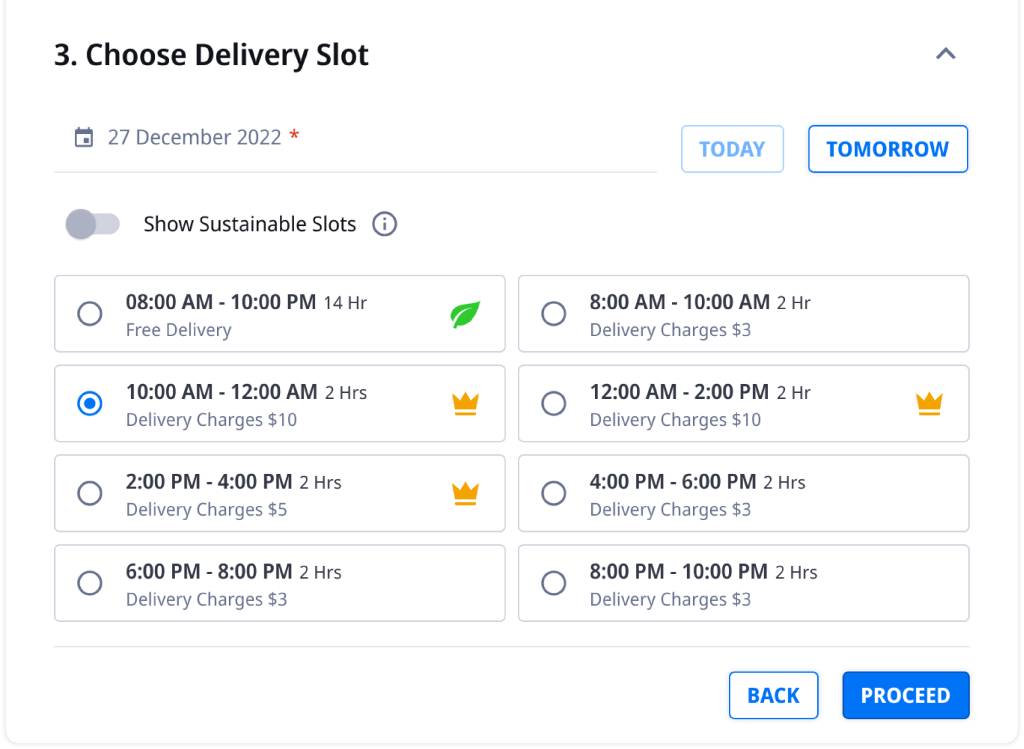The height and width of the screenshot is (749, 1024).
Task: Select the 6:00 PM - 8:00 PM slot
Action: tap(90, 582)
